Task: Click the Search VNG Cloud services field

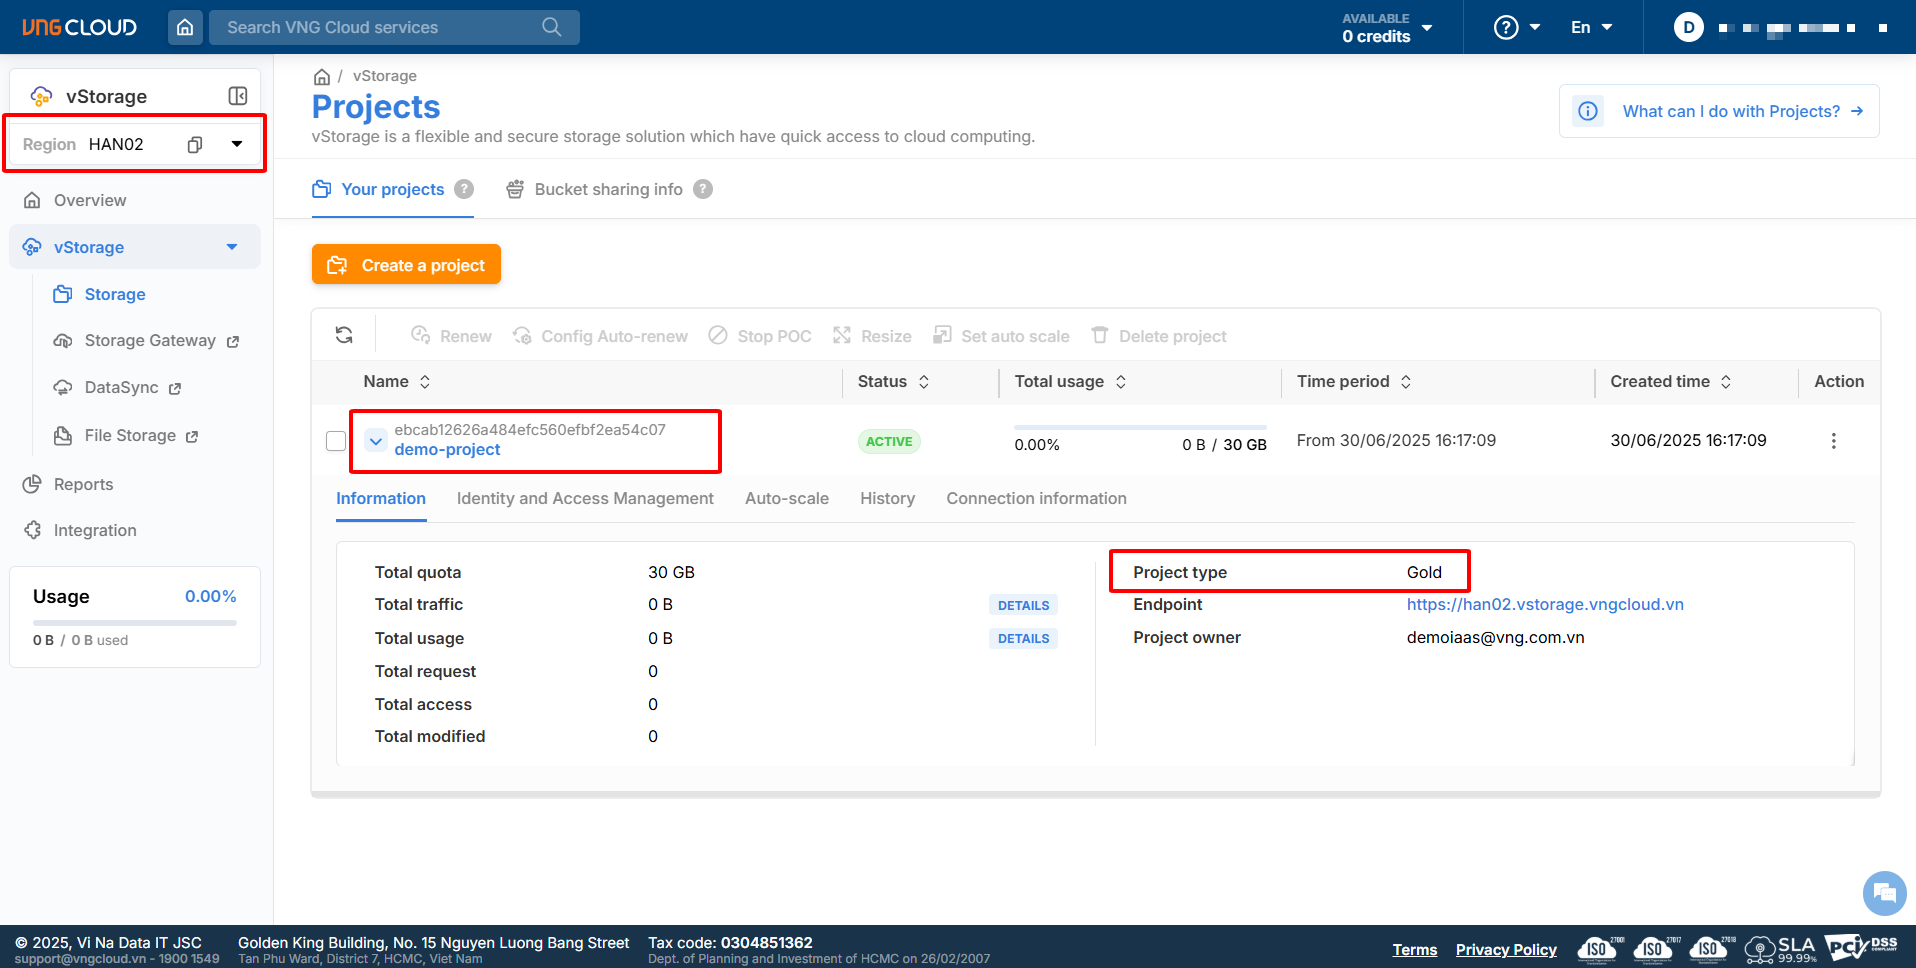Action: [380, 27]
